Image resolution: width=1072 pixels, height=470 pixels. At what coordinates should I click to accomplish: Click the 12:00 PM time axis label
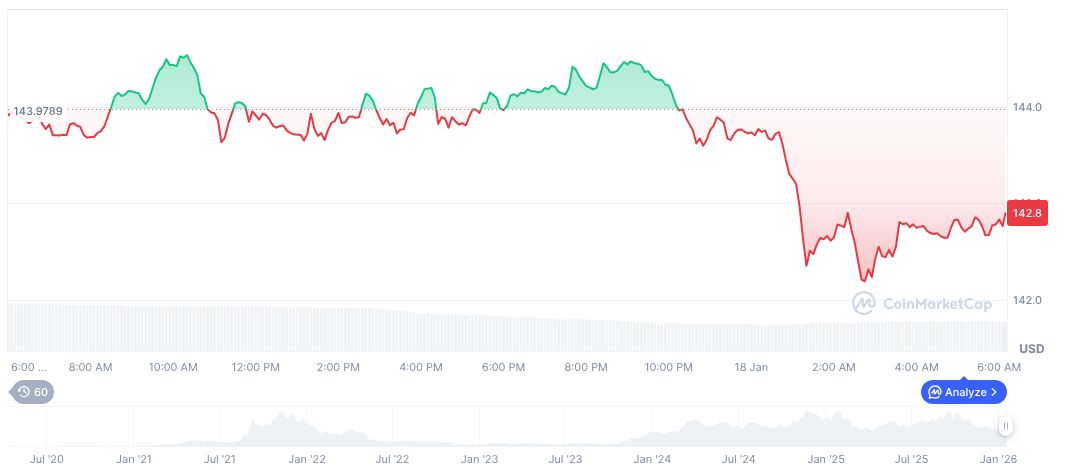point(255,367)
